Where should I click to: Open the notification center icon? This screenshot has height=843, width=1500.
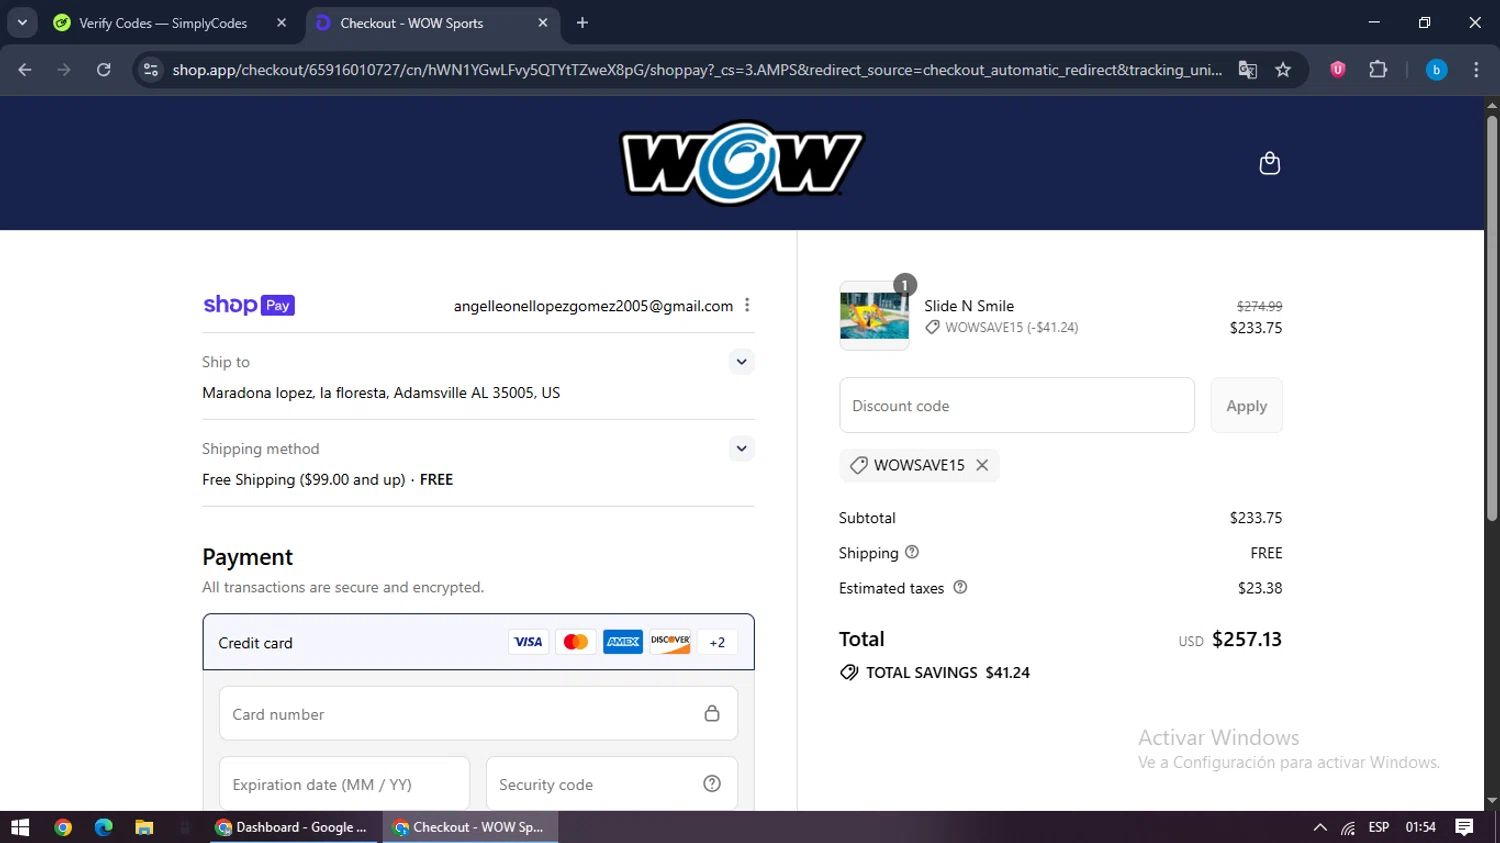tap(1464, 827)
